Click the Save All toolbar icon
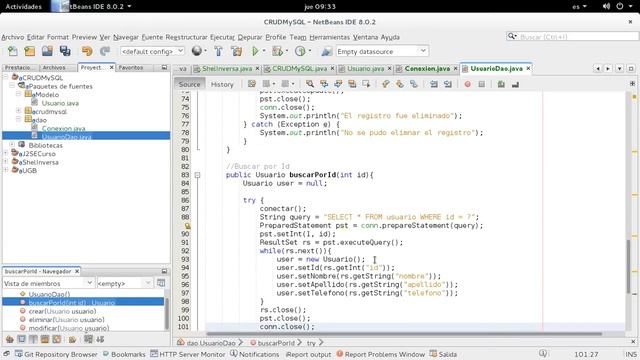 (65, 51)
